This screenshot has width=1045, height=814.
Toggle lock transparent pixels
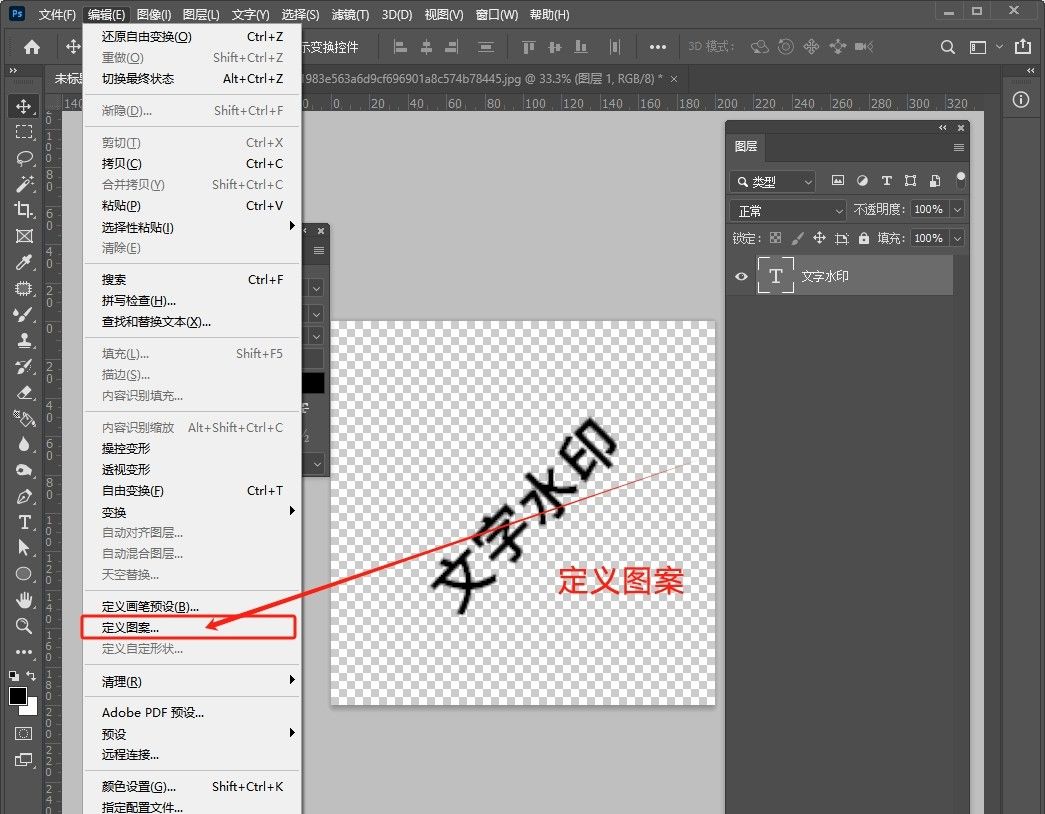[776, 238]
